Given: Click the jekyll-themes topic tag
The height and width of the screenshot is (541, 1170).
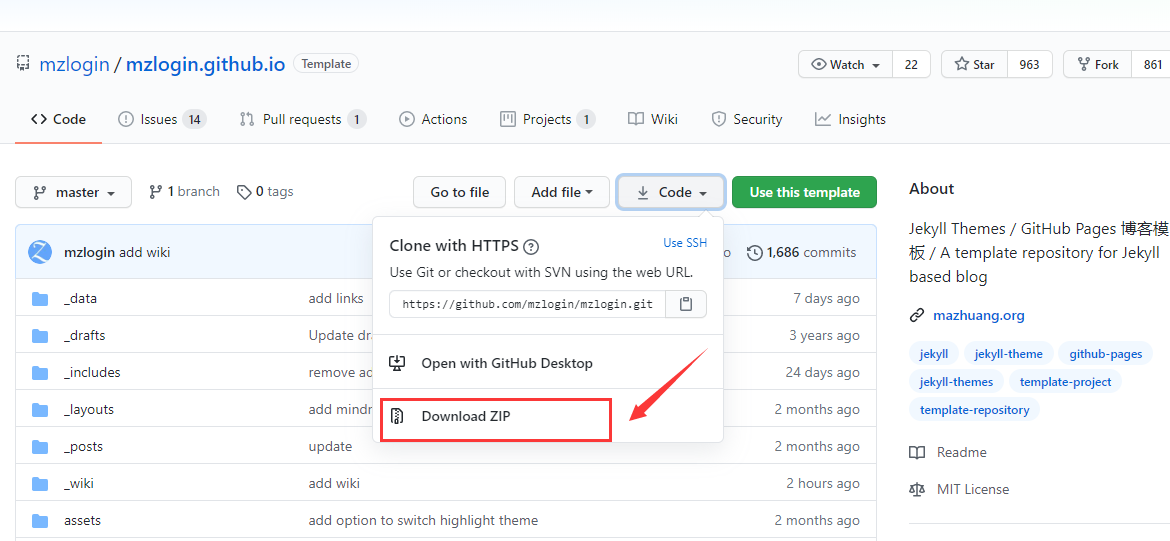Looking at the screenshot, I should tap(956, 381).
